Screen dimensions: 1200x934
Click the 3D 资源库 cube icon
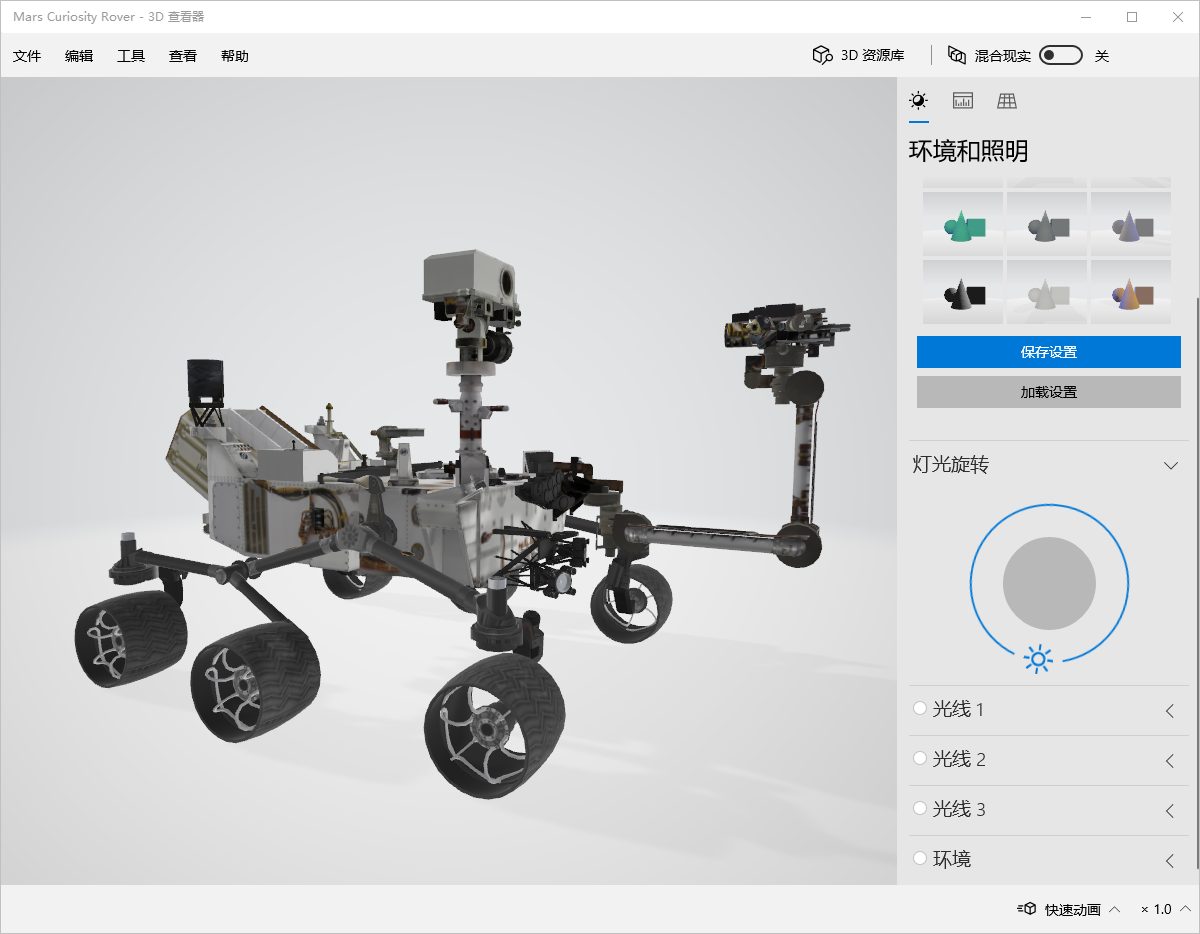(x=822, y=56)
